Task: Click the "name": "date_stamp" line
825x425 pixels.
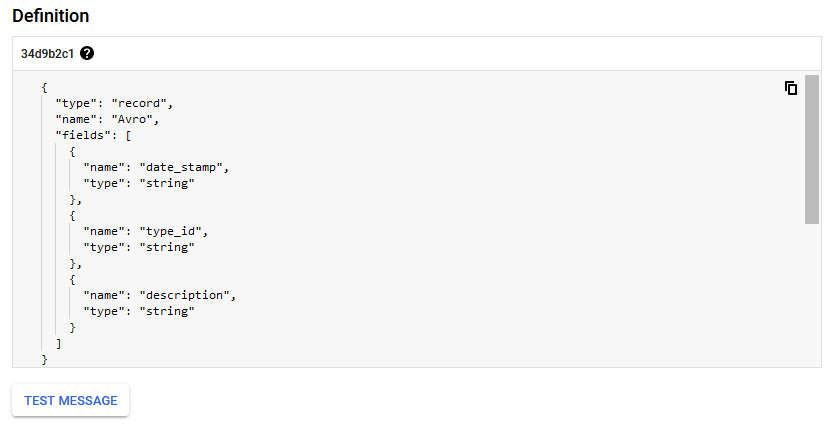Action: (x=157, y=167)
